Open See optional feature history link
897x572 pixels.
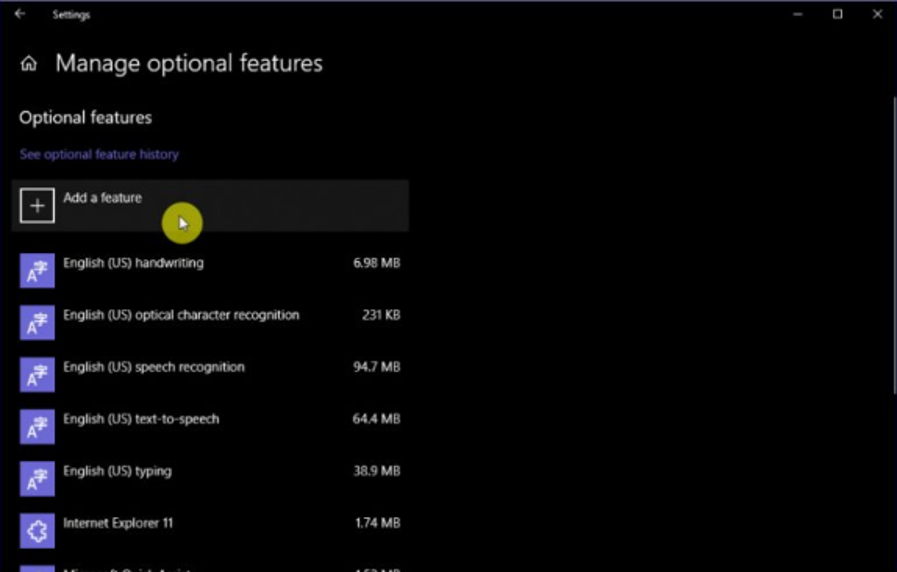click(x=99, y=154)
